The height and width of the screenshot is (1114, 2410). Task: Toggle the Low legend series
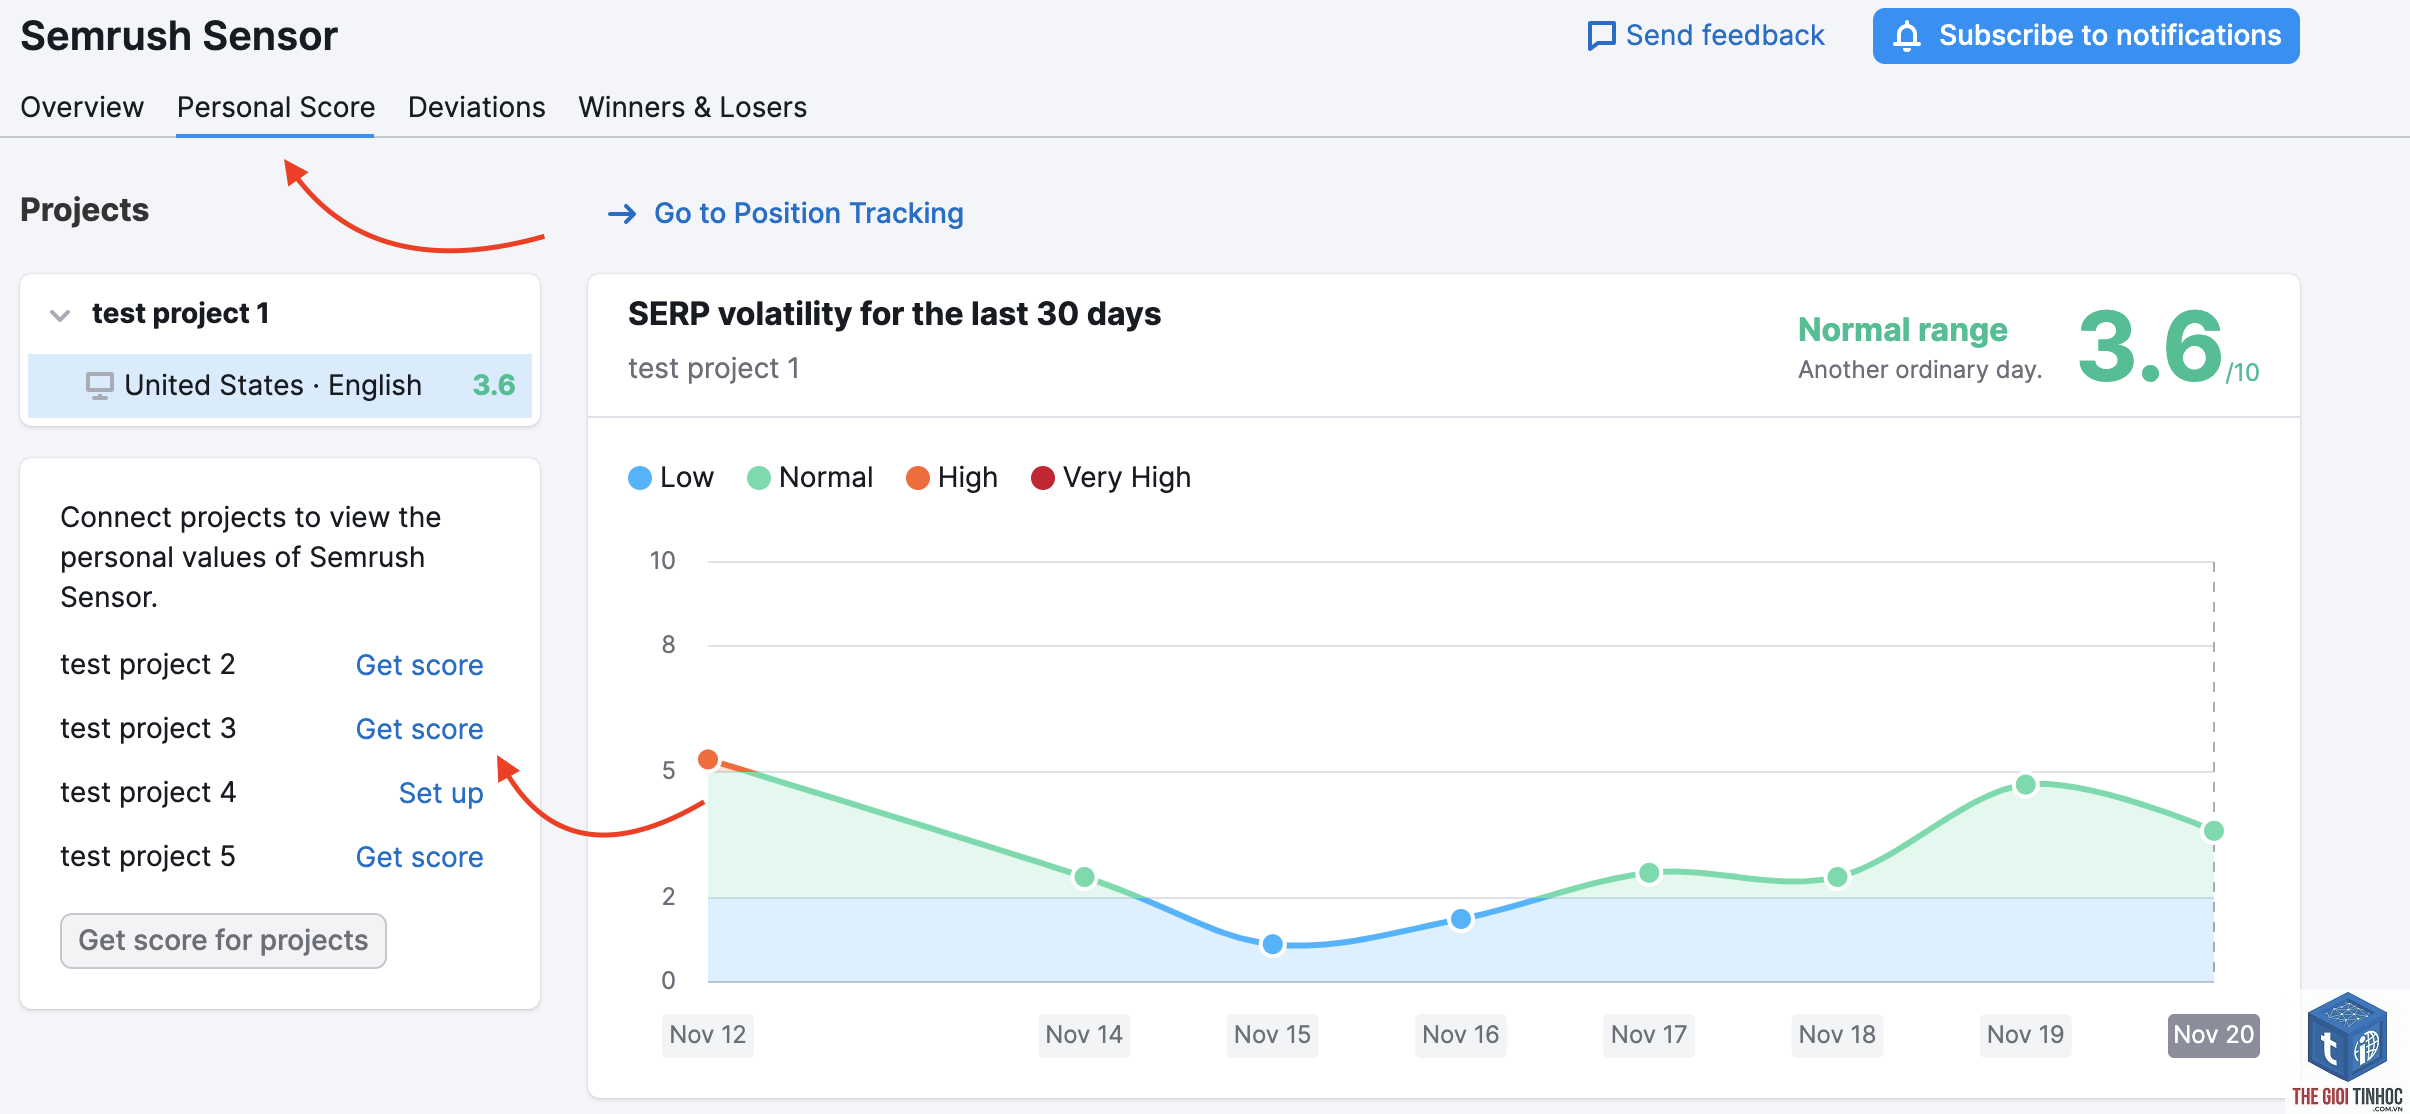[671, 478]
